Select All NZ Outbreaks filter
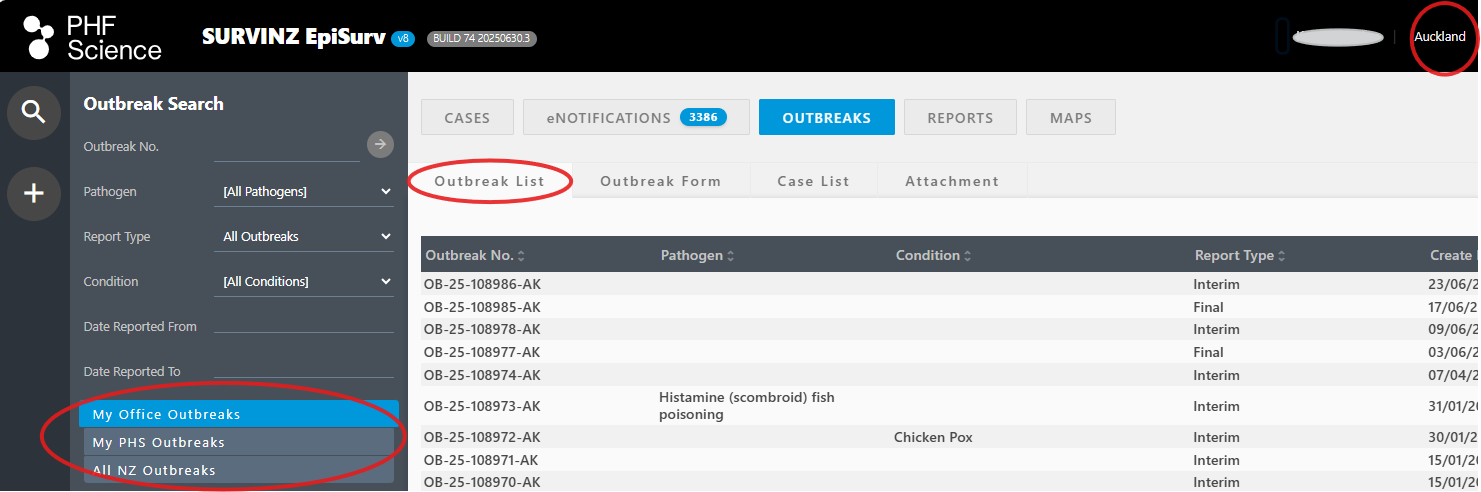Viewport: 1481px width, 492px height. pos(239,470)
